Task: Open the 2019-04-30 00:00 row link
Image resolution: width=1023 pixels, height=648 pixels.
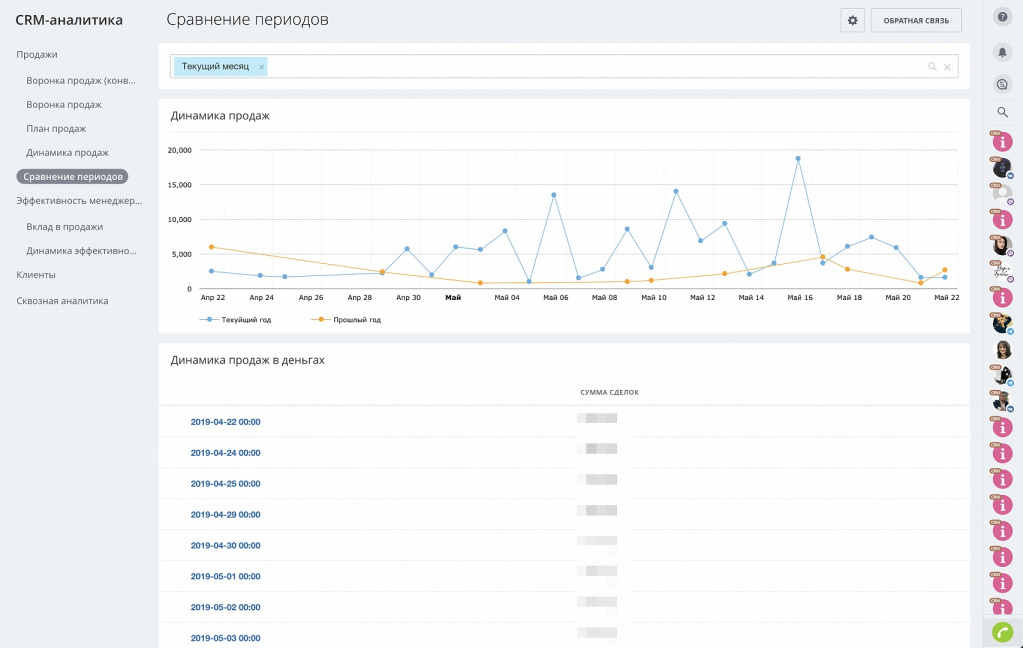Action: point(225,546)
